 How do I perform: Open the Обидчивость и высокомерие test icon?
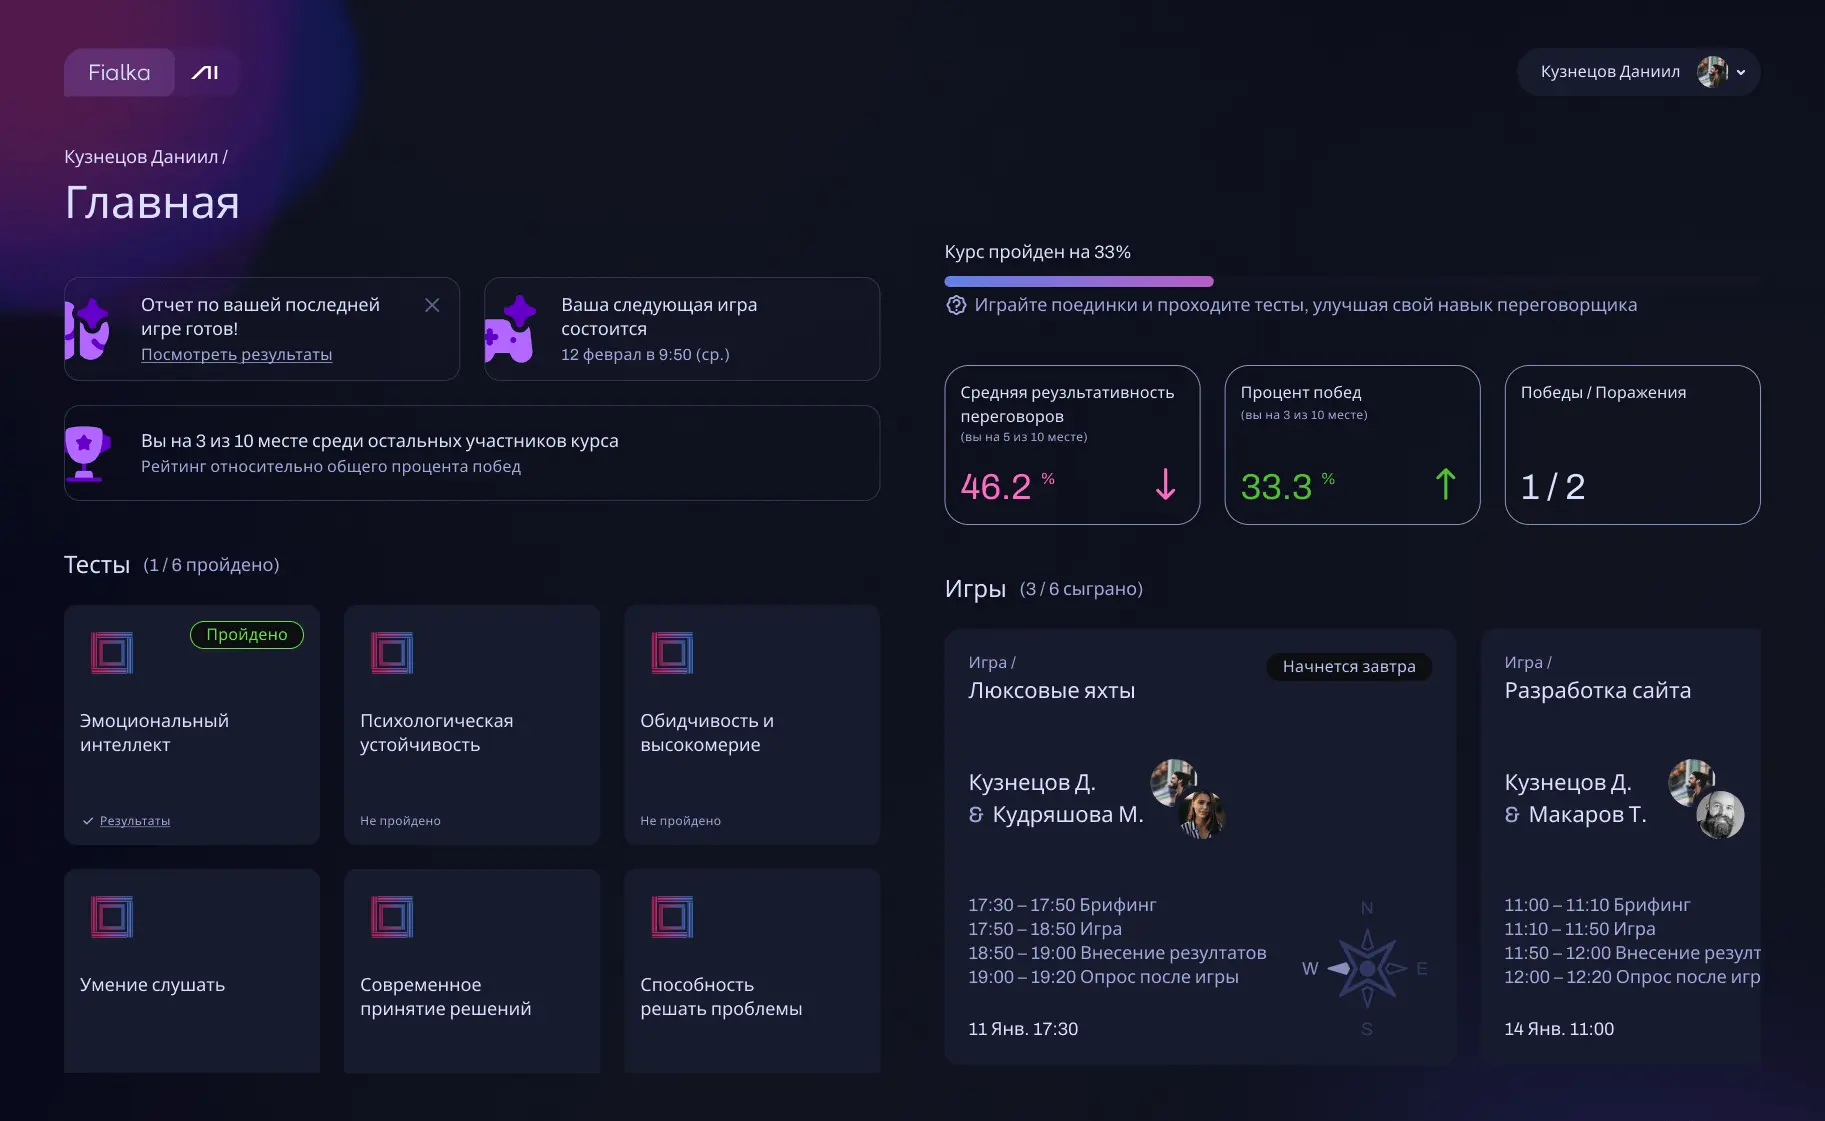672,653
